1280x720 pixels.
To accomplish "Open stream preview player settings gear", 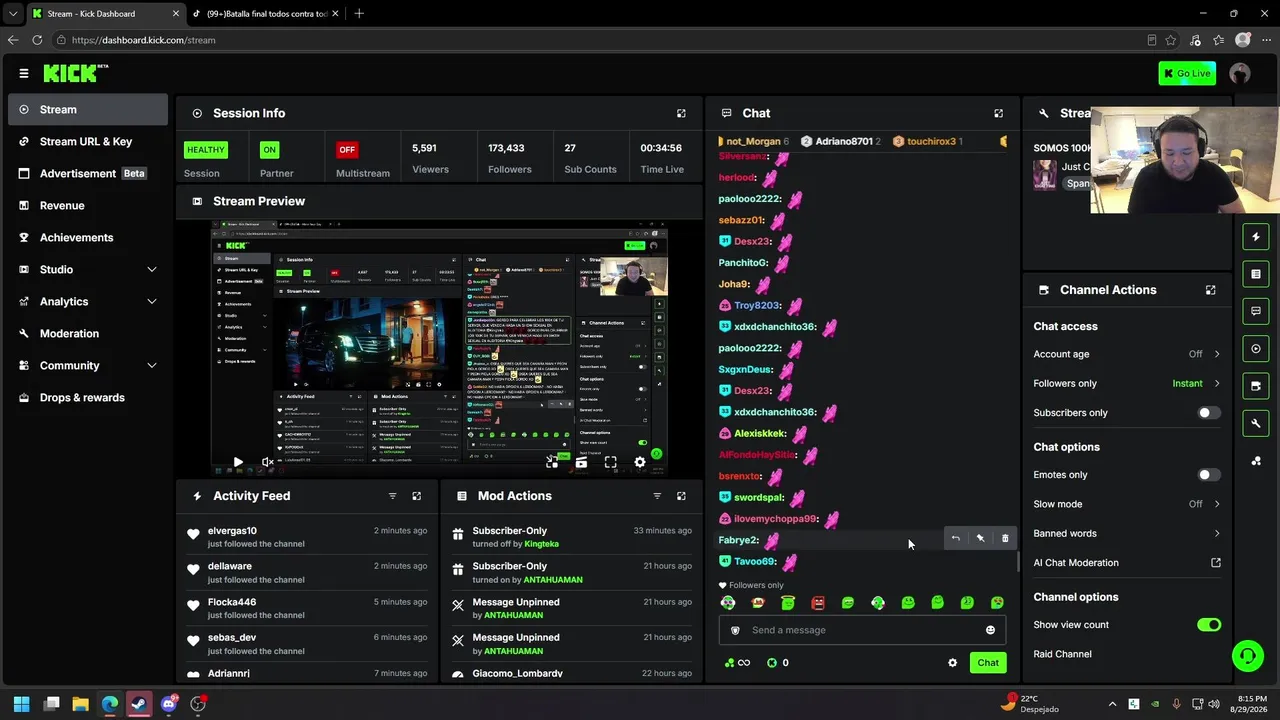I will [x=640, y=462].
